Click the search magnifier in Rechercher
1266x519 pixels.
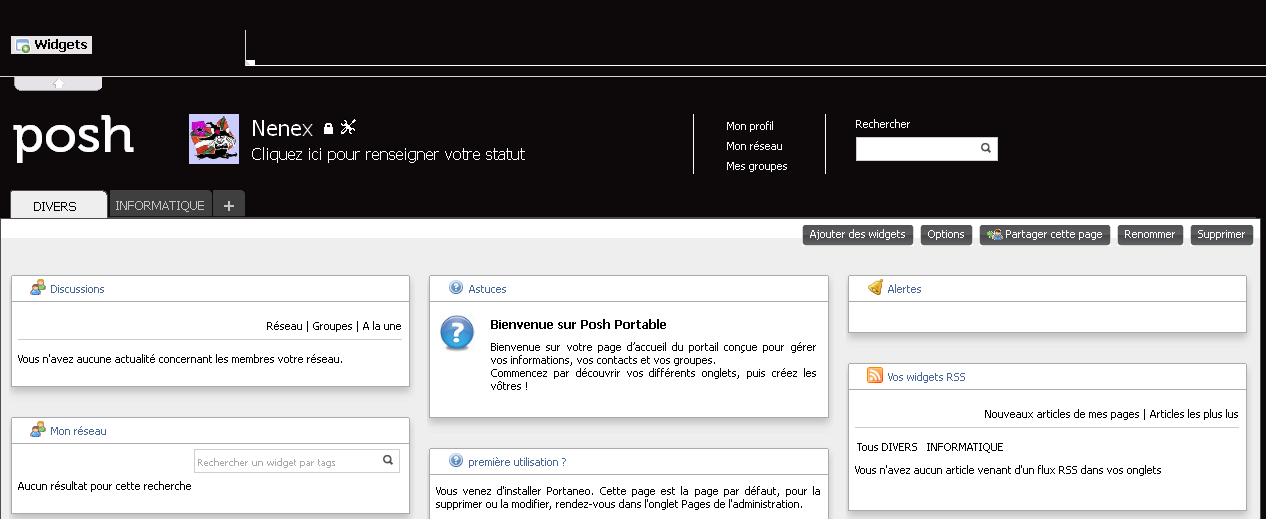985,148
